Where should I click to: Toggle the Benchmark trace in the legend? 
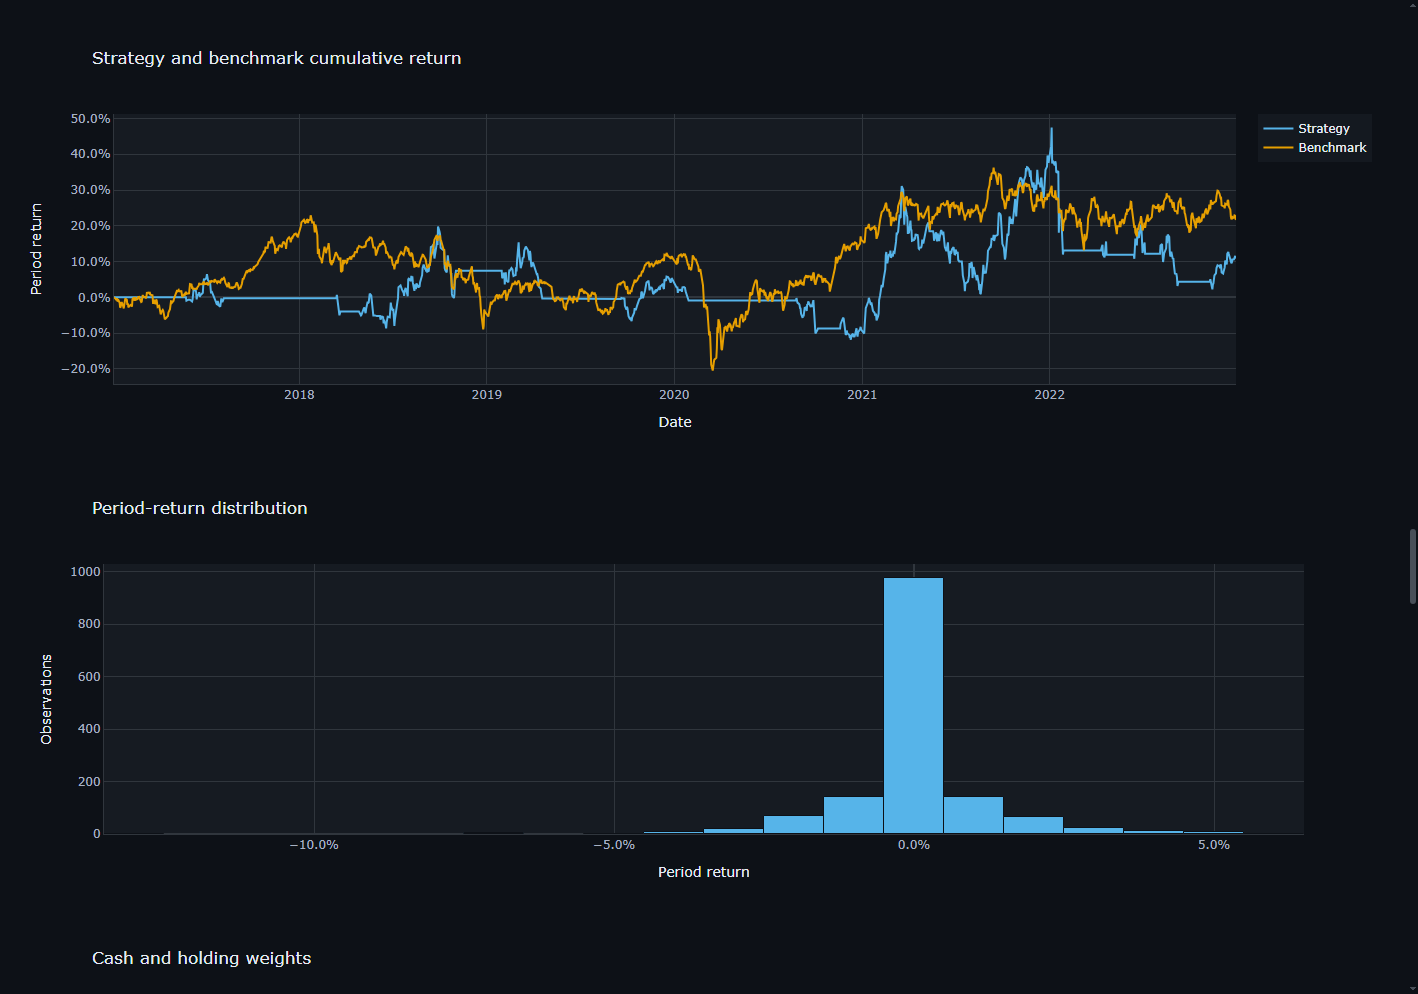(x=1314, y=147)
